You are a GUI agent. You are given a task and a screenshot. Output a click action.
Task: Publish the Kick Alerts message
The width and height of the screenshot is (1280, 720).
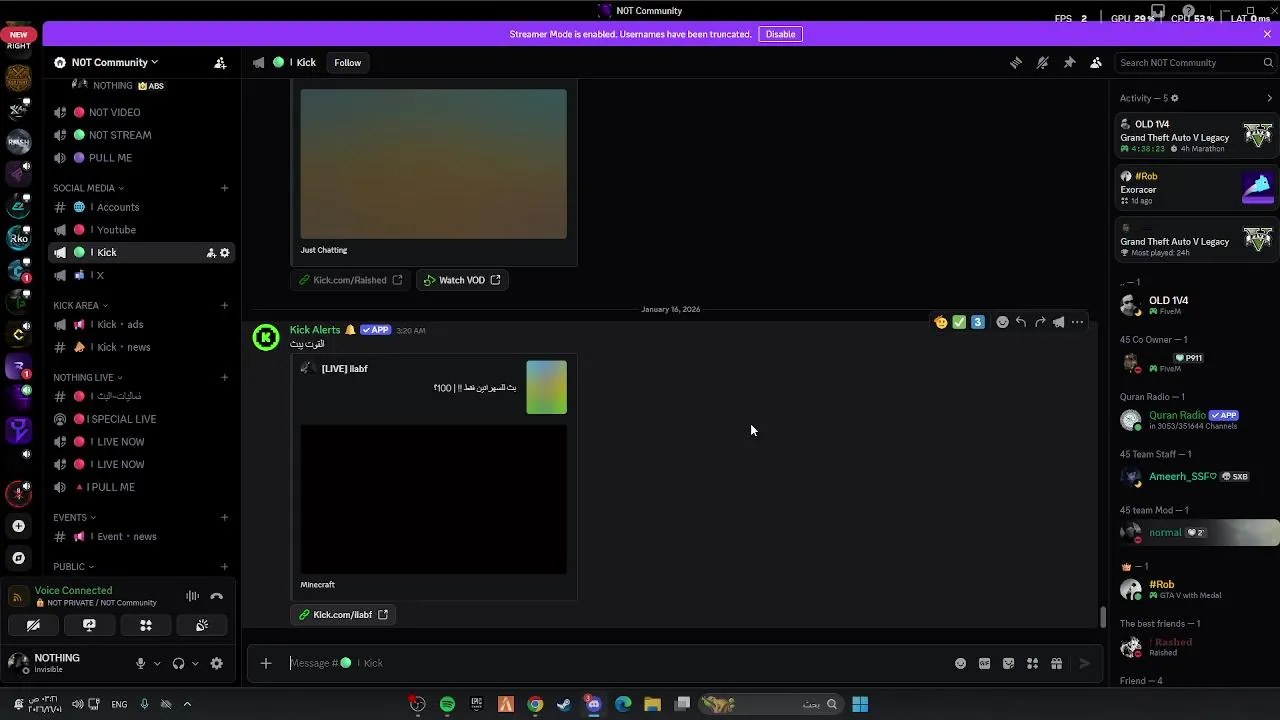[x=1058, y=322]
